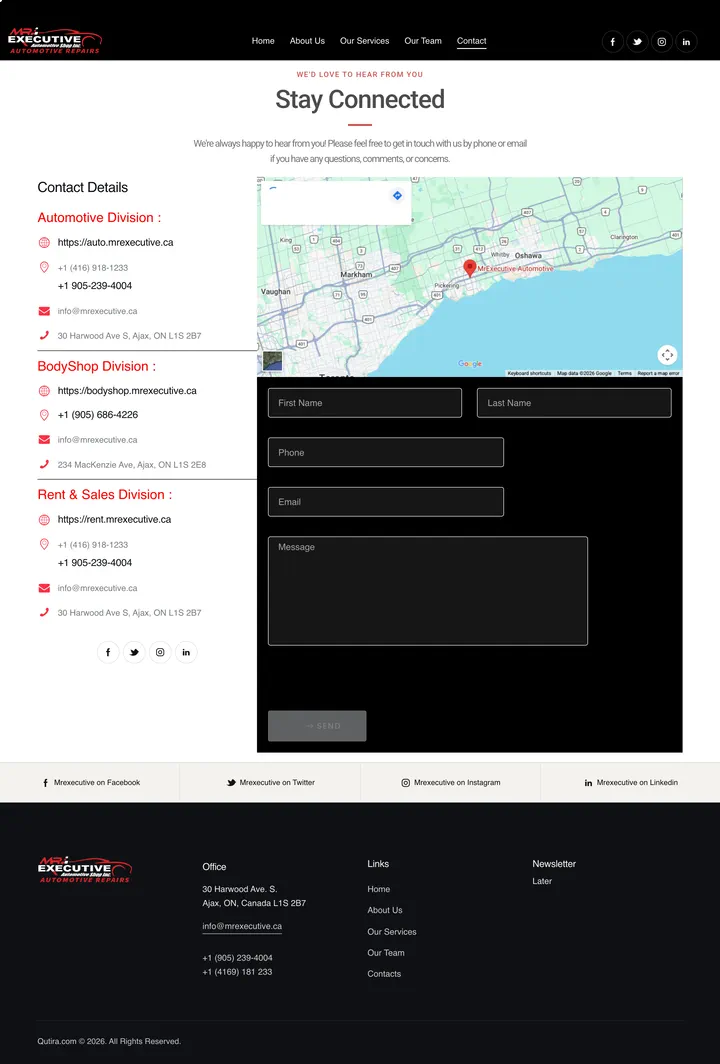The image size is (720, 1064).
Task: Open the header LinkedIn icon
Action: [686, 41]
